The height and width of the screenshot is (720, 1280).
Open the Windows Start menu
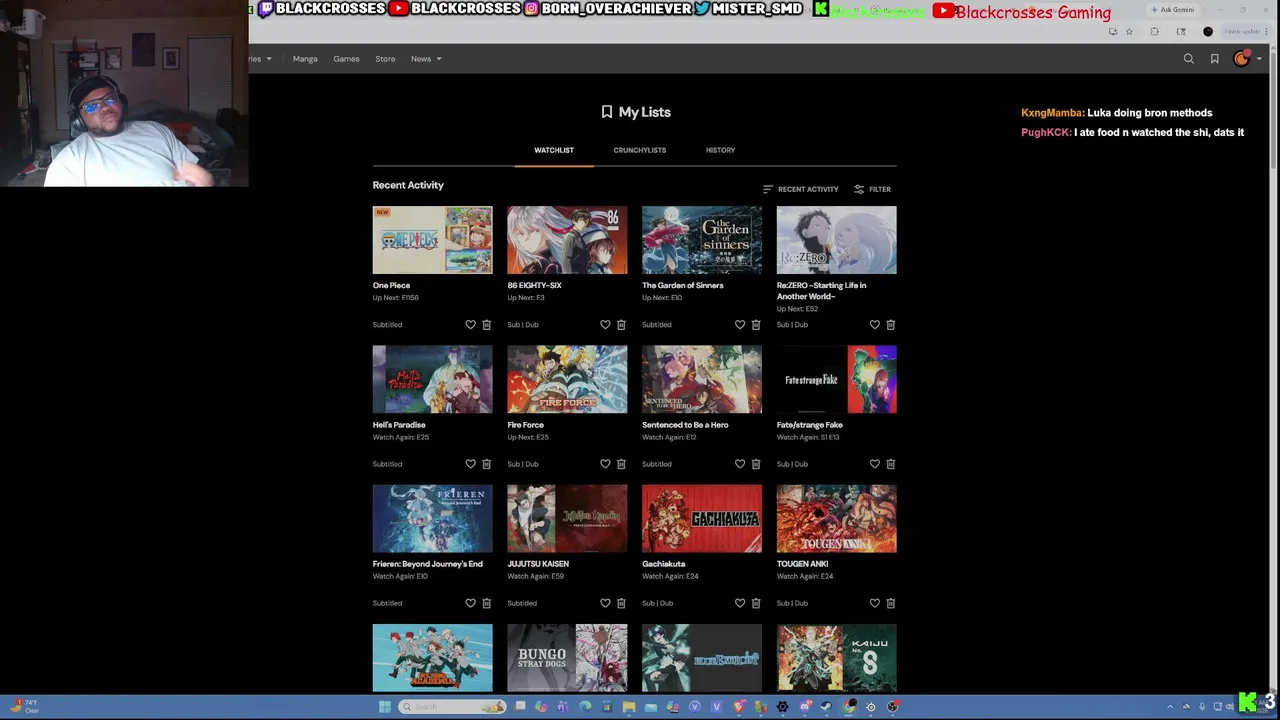(385, 707)
